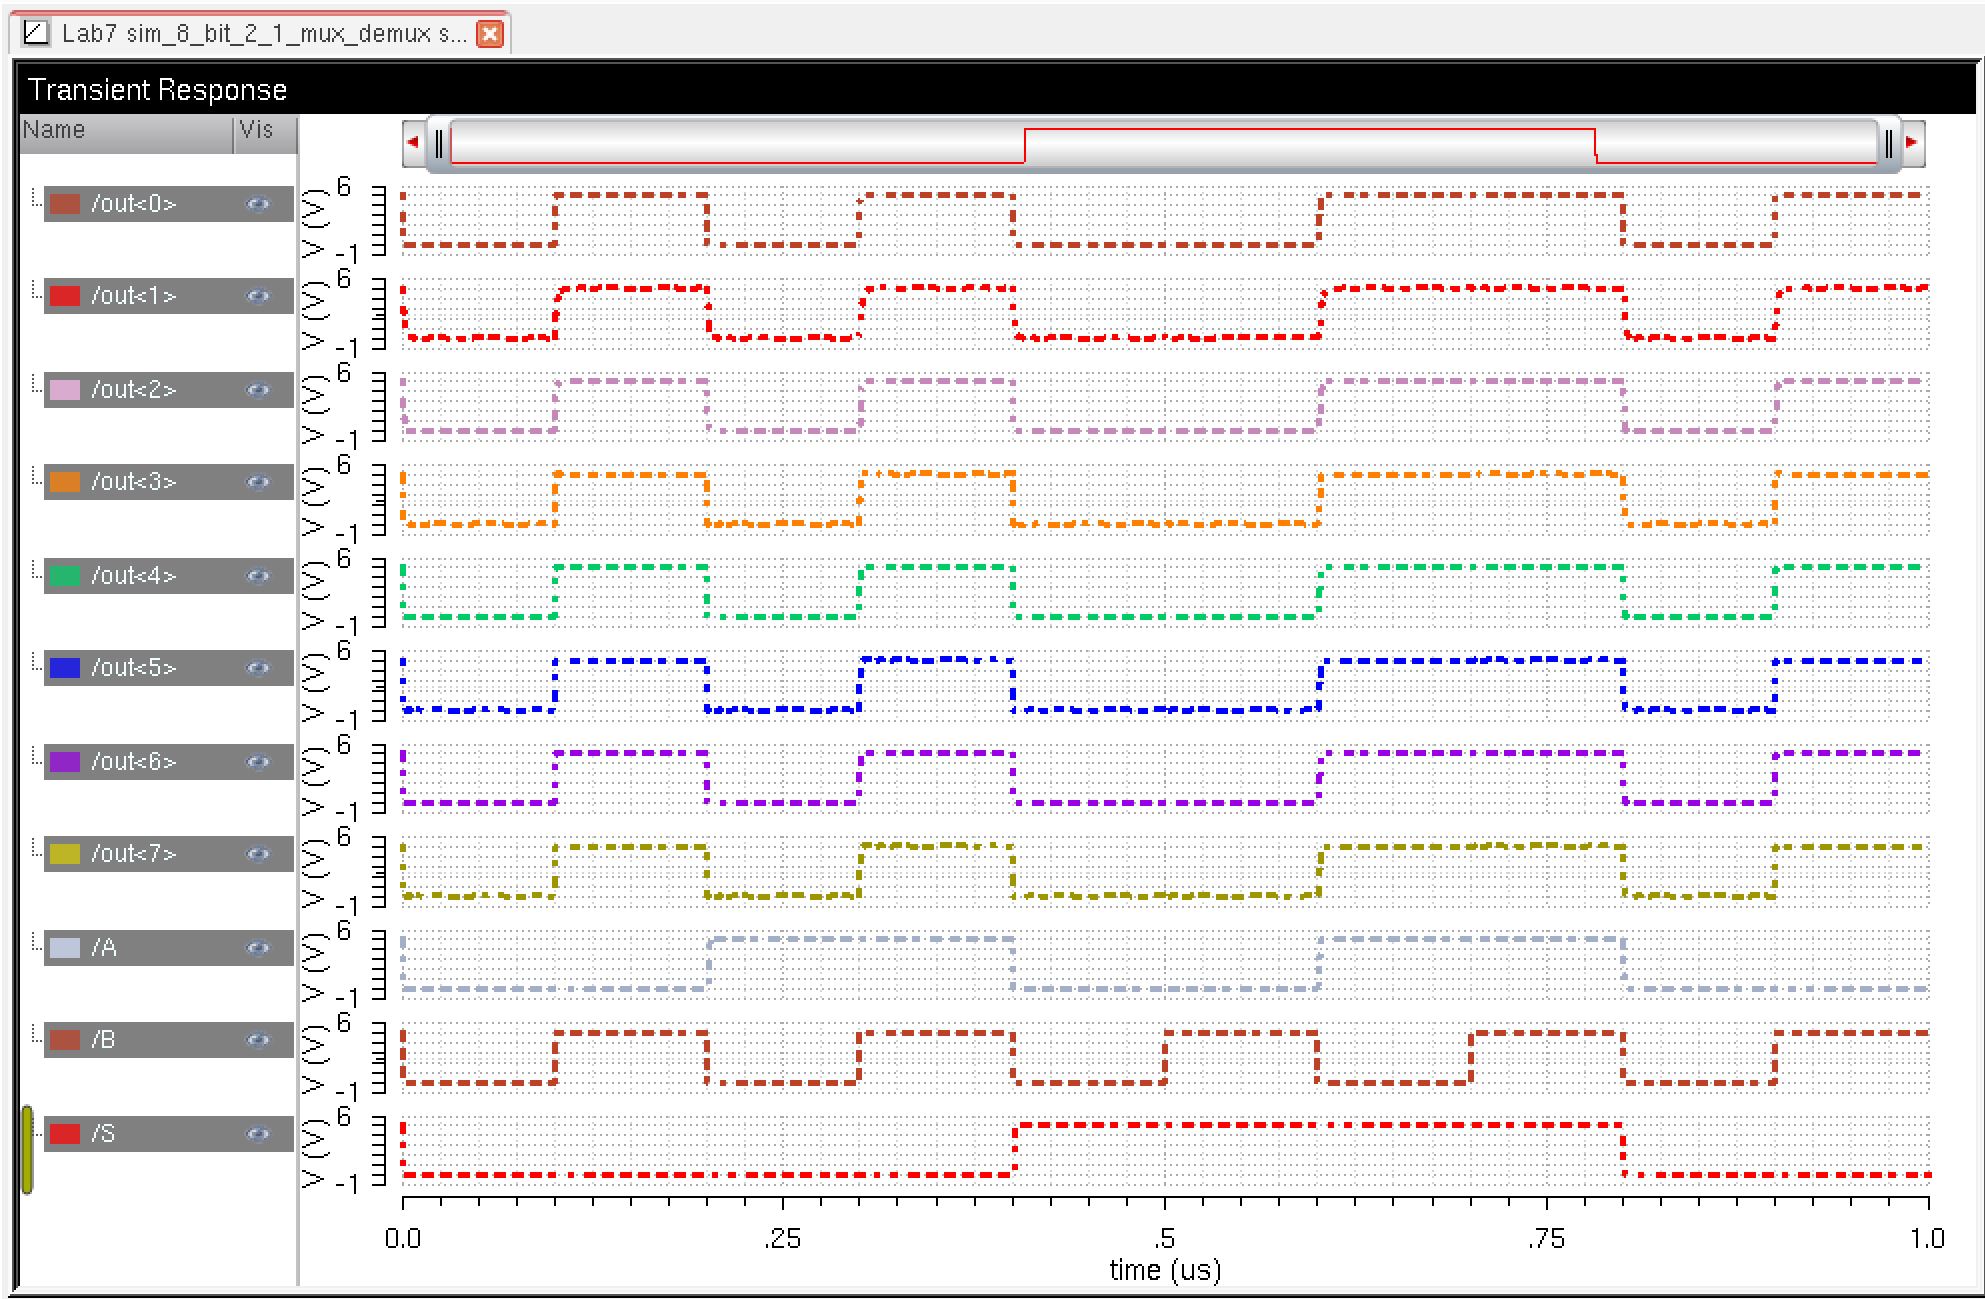Click the .5 tick label on time axis
Viewport: 1985px width, 1299px height.
[1165, 1239]
